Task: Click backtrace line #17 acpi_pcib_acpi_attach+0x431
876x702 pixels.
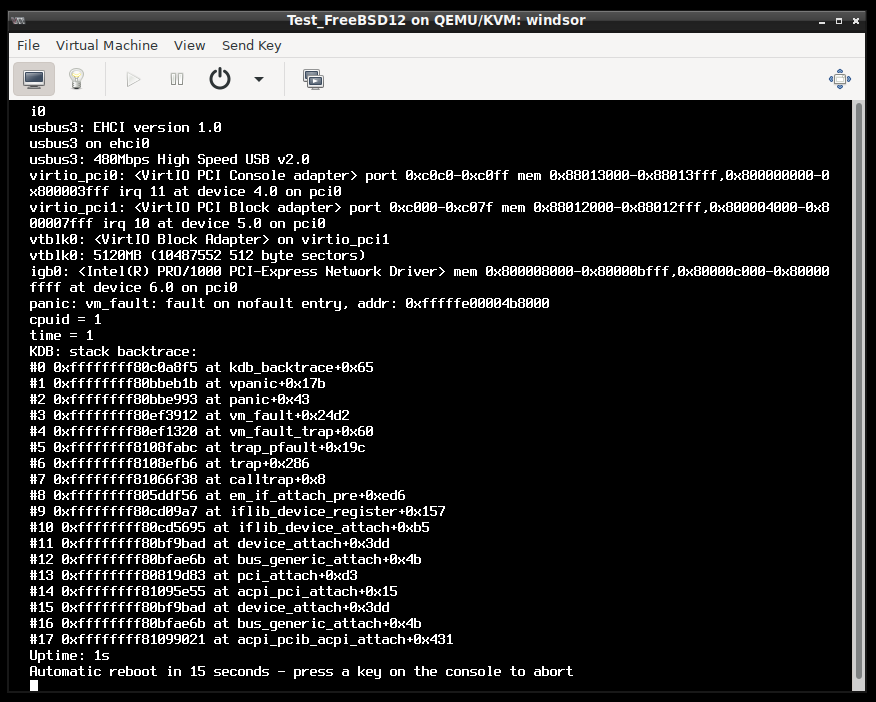Action: pos(241,639)
